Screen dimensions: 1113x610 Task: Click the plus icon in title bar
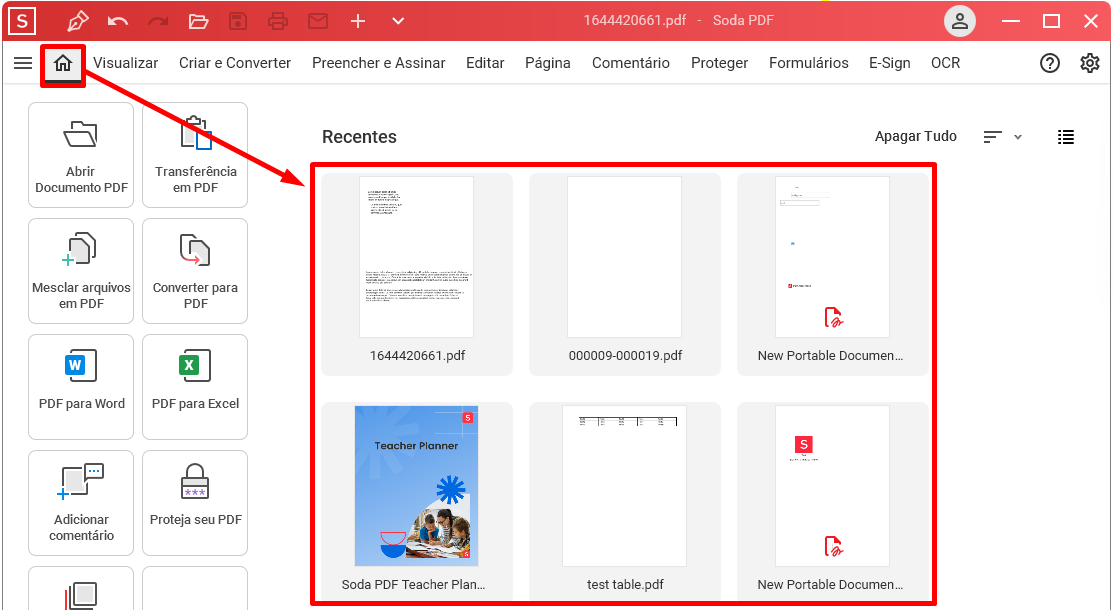[358, 21]
